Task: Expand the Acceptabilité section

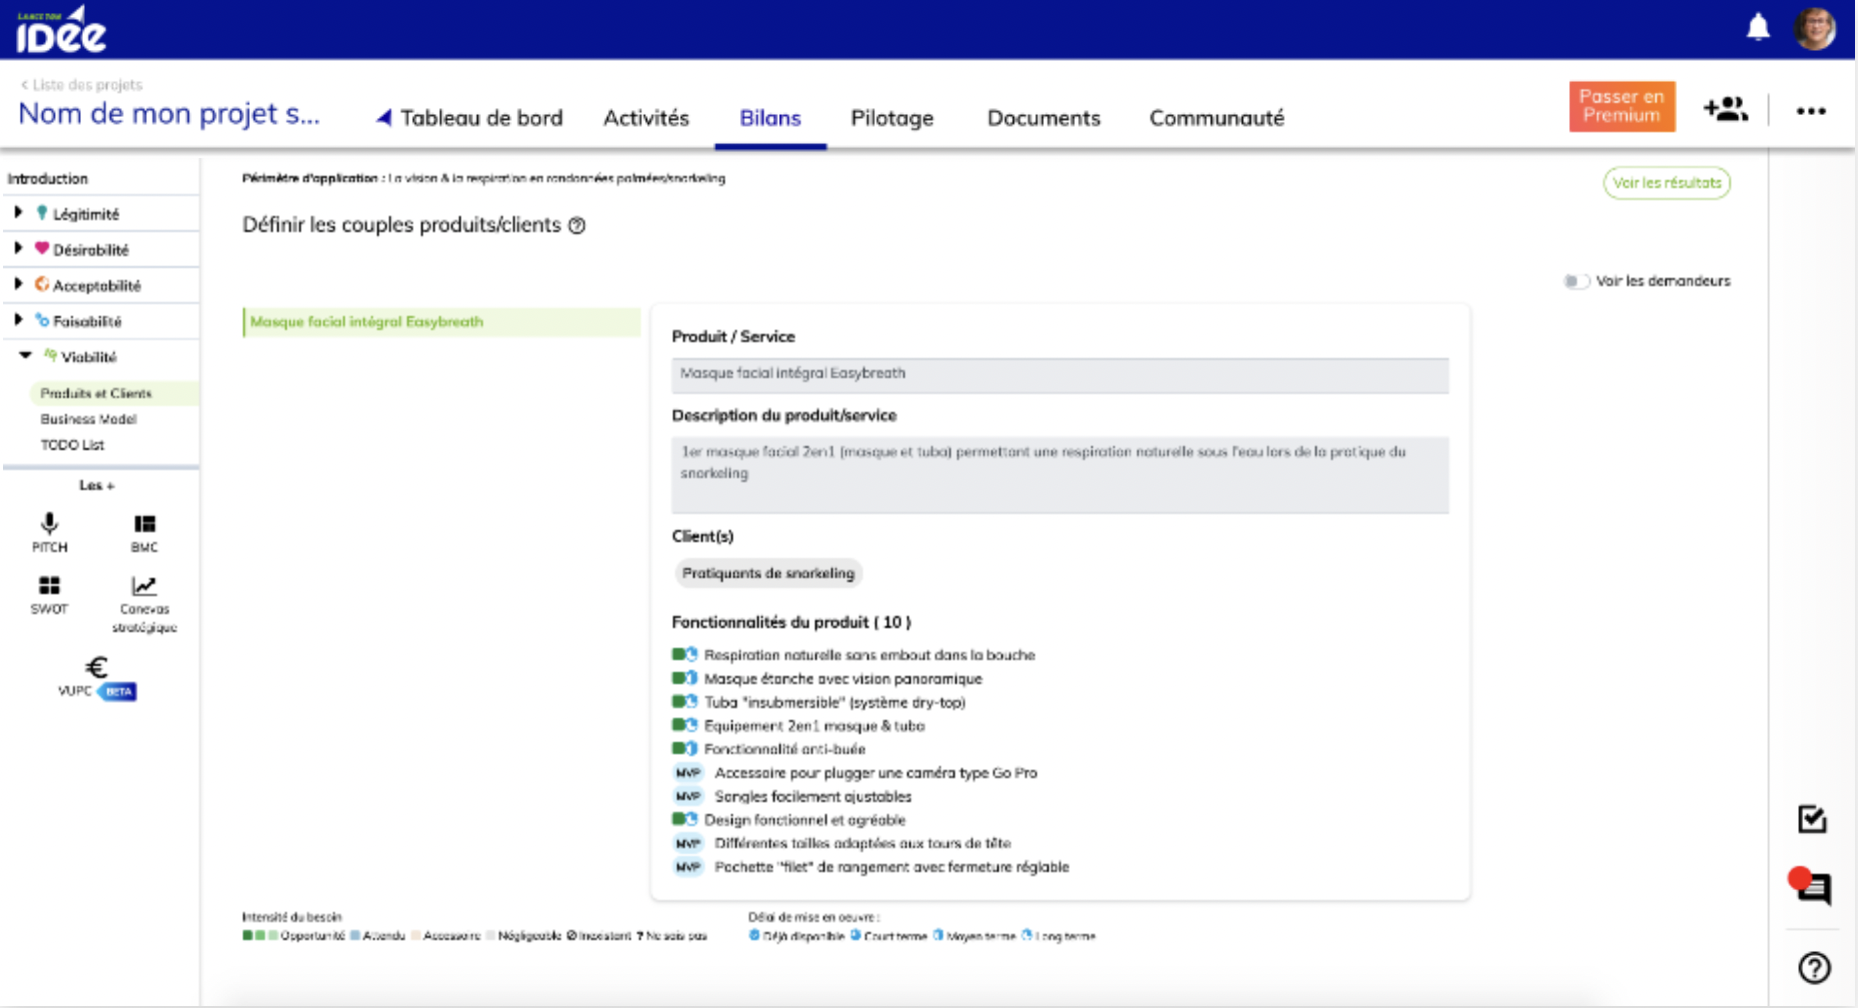Action: pyautogui.click(x=18, y=285)
